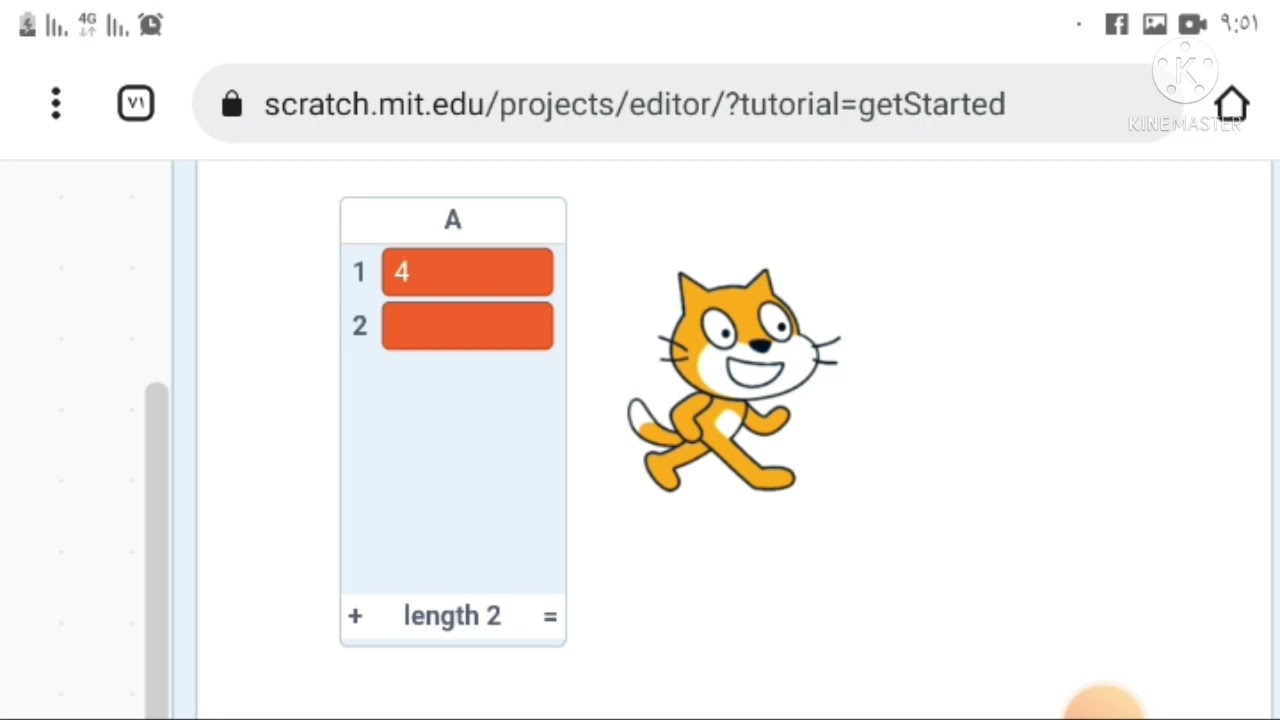1280x720 pixels.
Task: Tap the orange circle at bottom right
Action: (x=1104, y=703)
